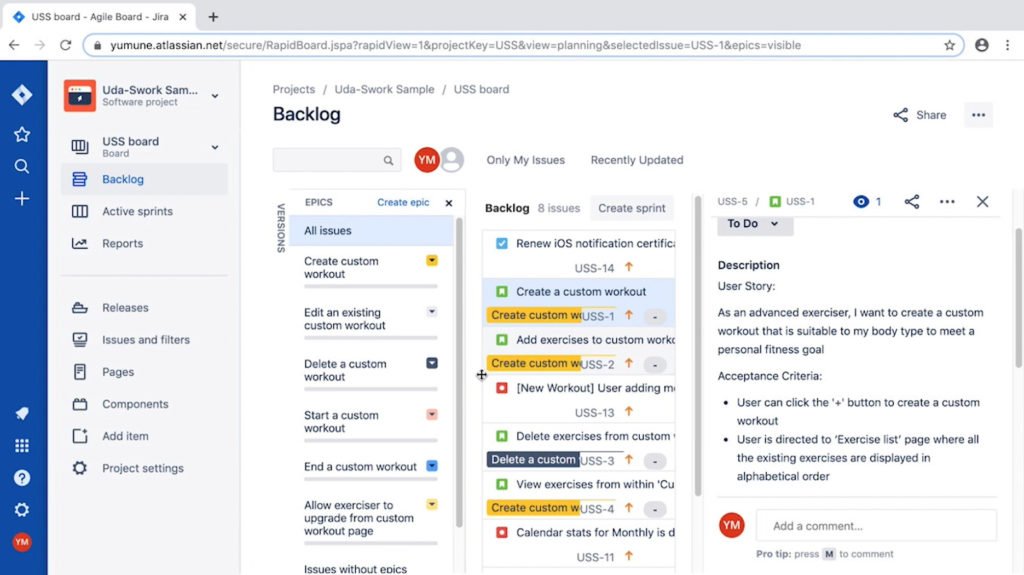Open the search magnifier in left rail

click(x=22, y=167)
